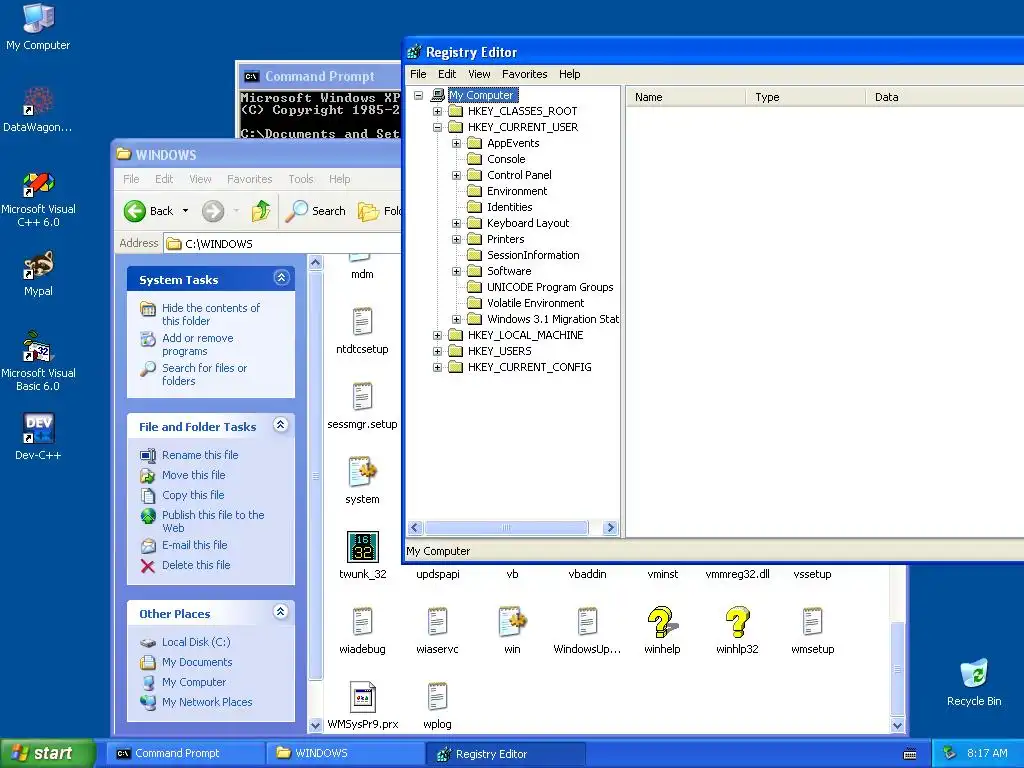Click Rename this file link
The image size is (1024, 768).
(x=200, y=455)
